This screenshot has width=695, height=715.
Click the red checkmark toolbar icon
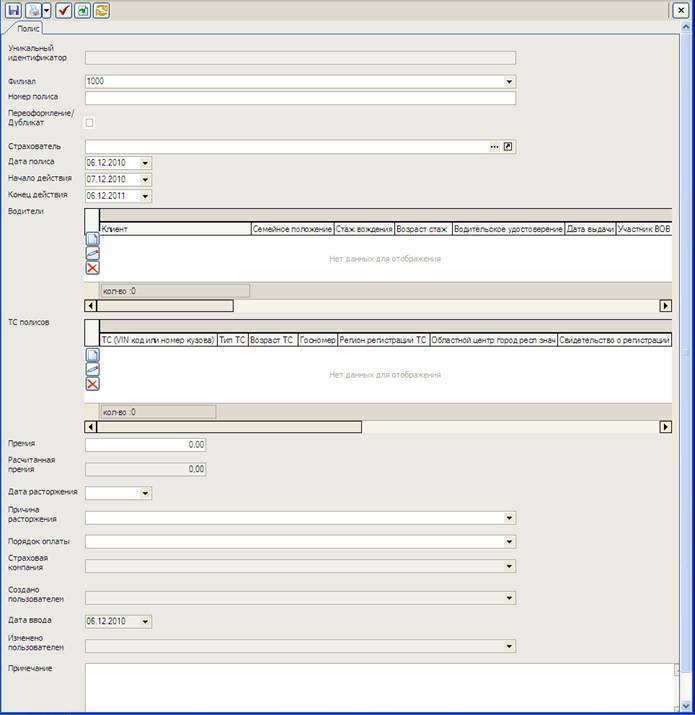[63, 9]
